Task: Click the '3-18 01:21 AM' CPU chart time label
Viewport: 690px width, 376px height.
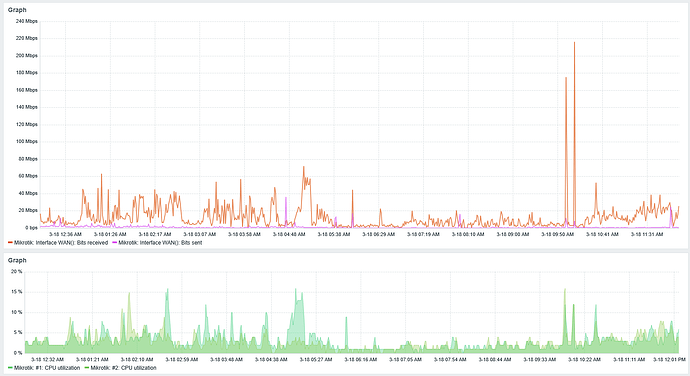Action: 92,359
